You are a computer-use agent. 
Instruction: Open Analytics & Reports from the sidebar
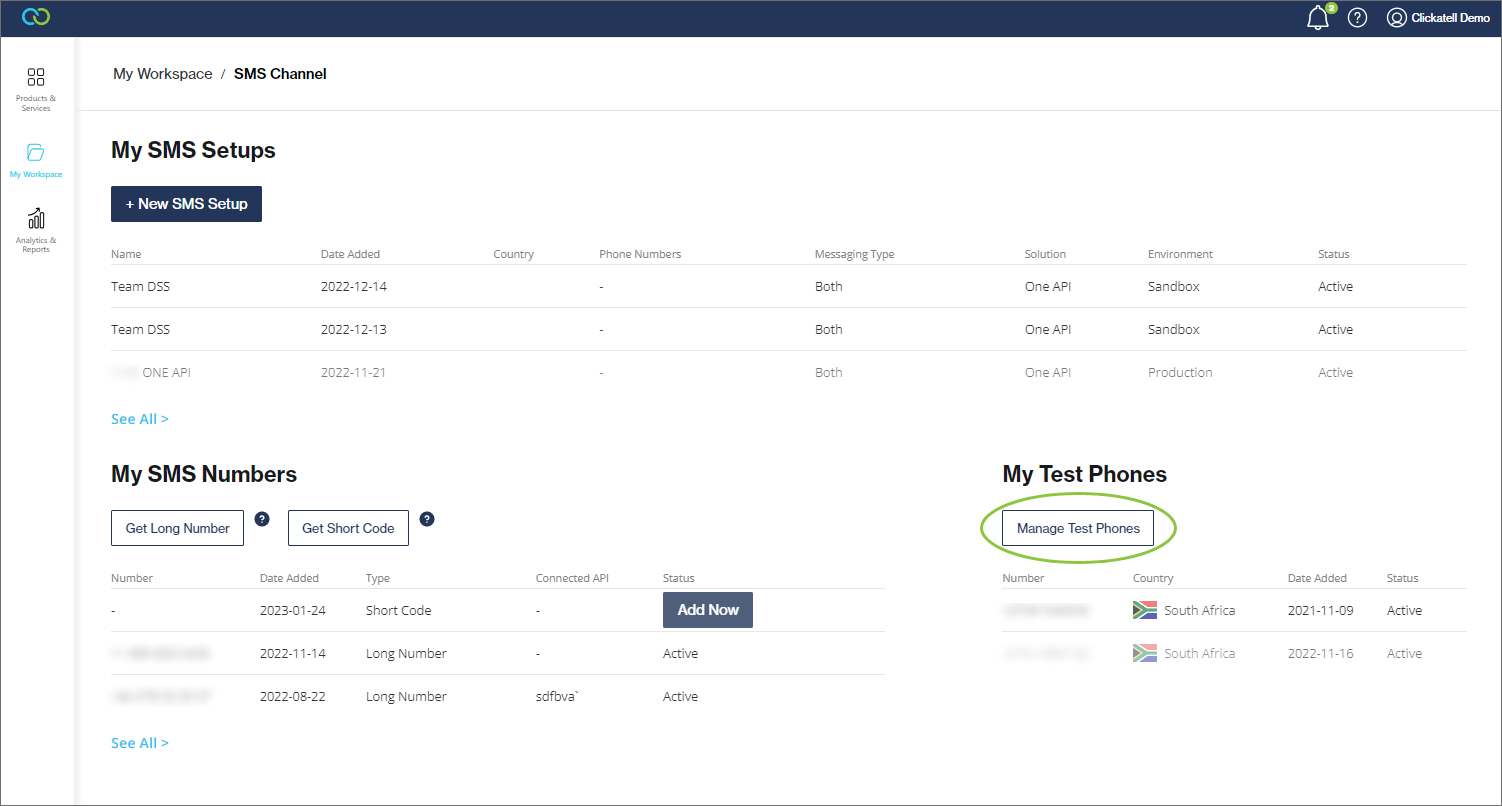36,230
